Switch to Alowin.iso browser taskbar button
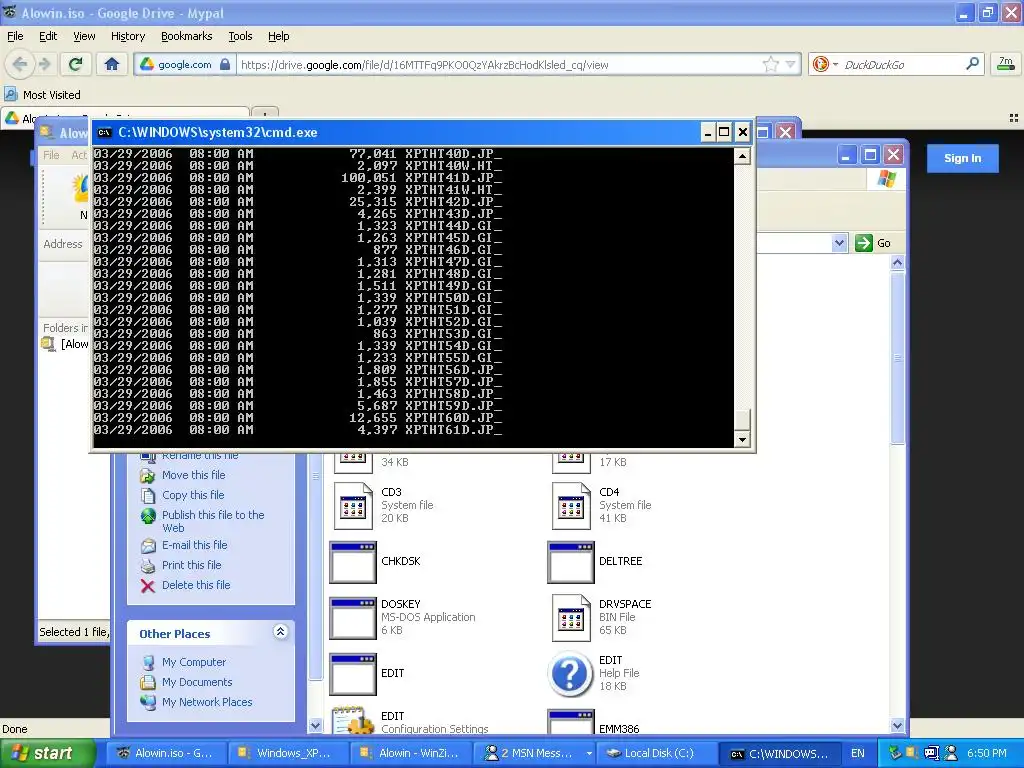The image size is (1024, 768). click(x=165, y=753)
